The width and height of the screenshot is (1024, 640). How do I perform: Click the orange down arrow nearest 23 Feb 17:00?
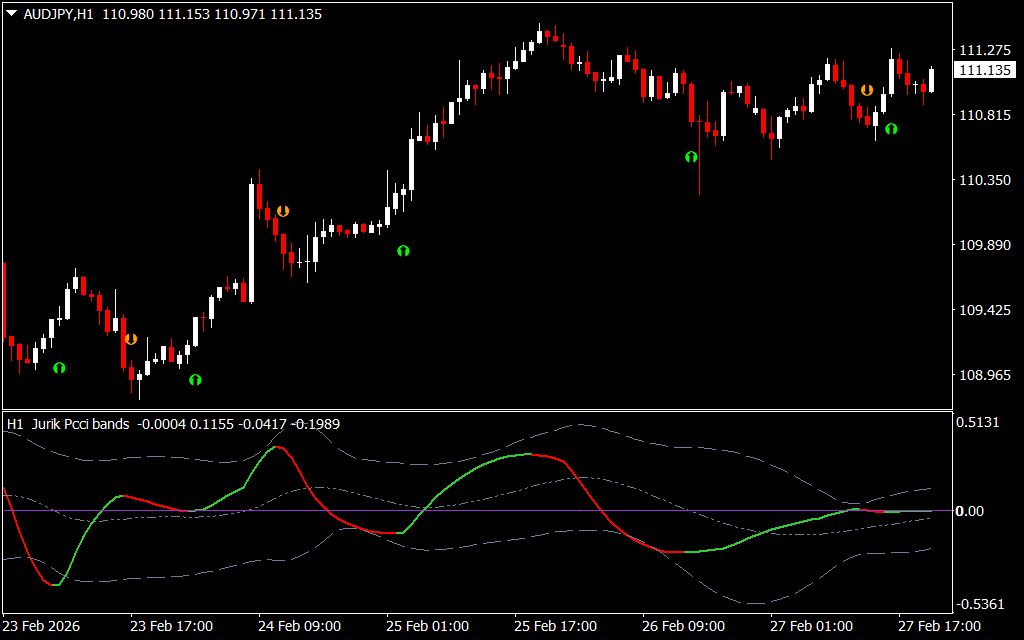[130, 339]
